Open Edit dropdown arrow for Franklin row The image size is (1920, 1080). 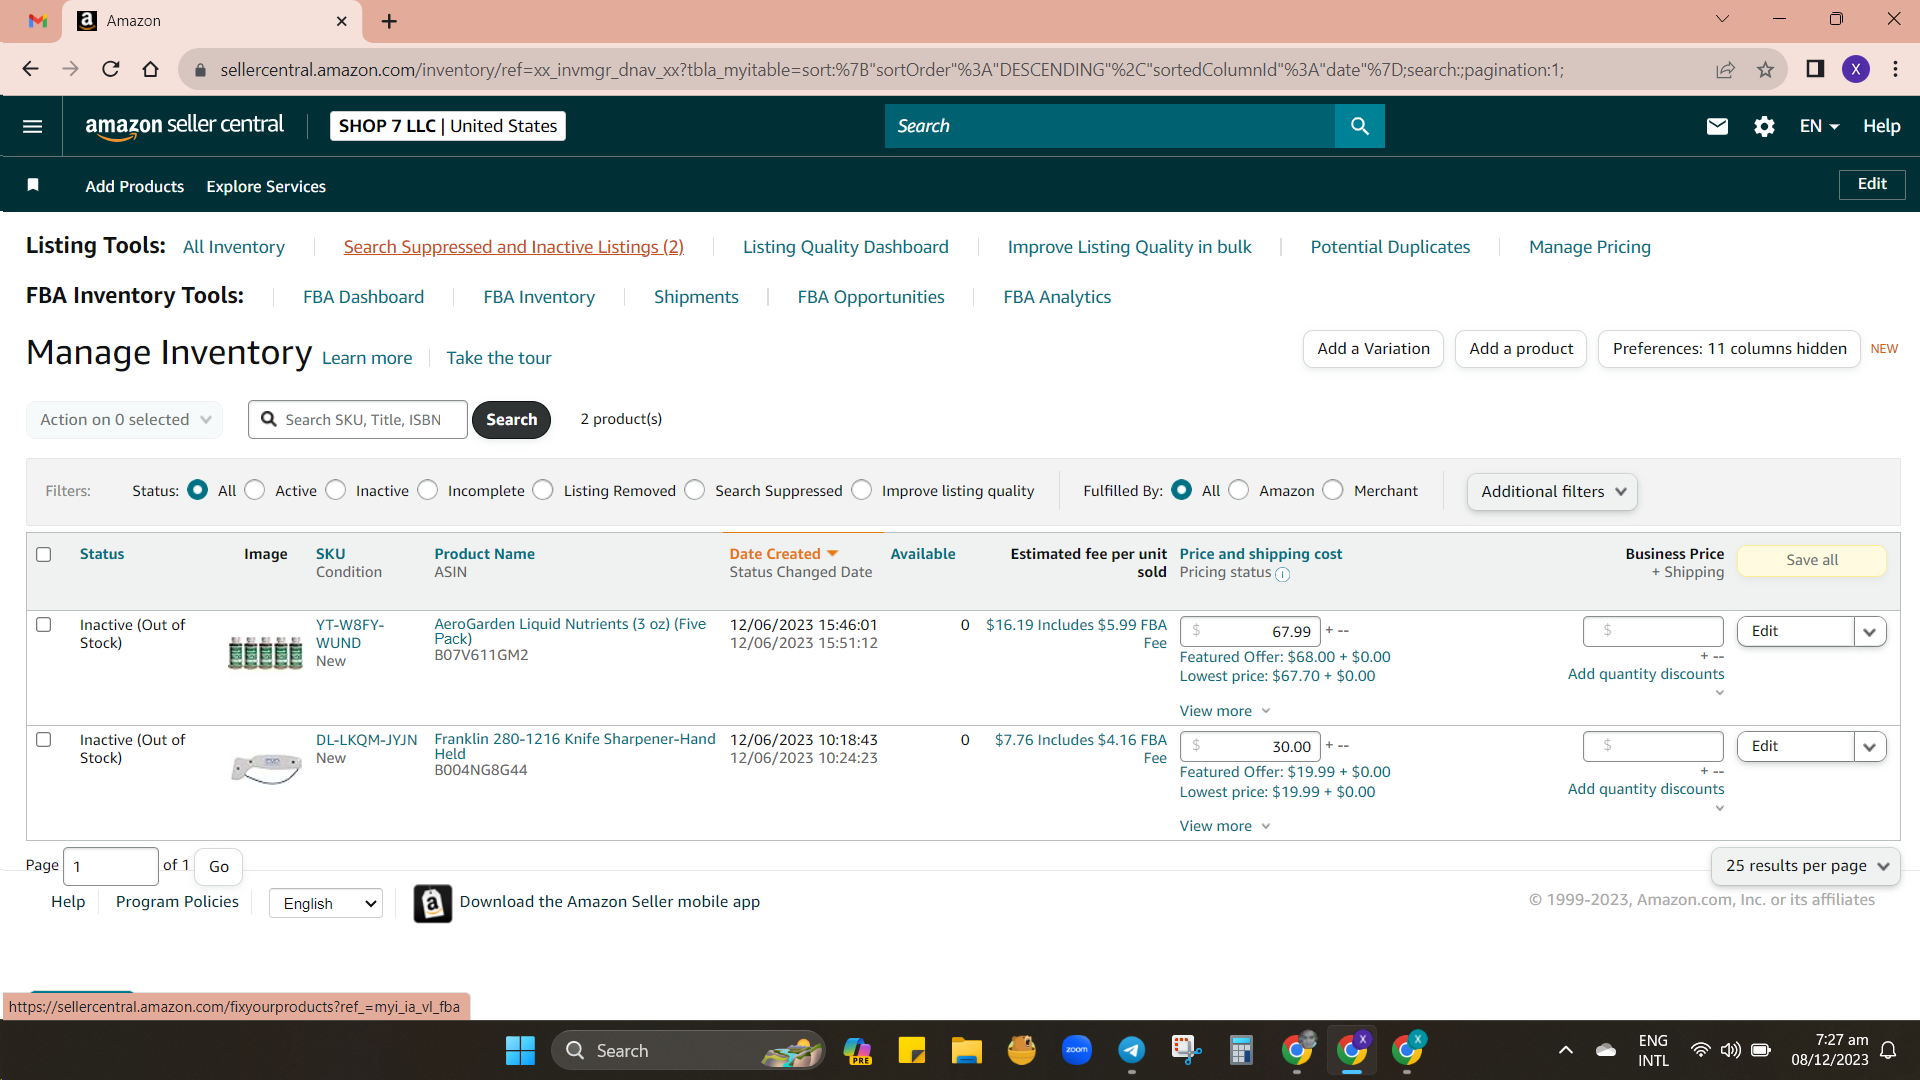[x=1870, y=747]
